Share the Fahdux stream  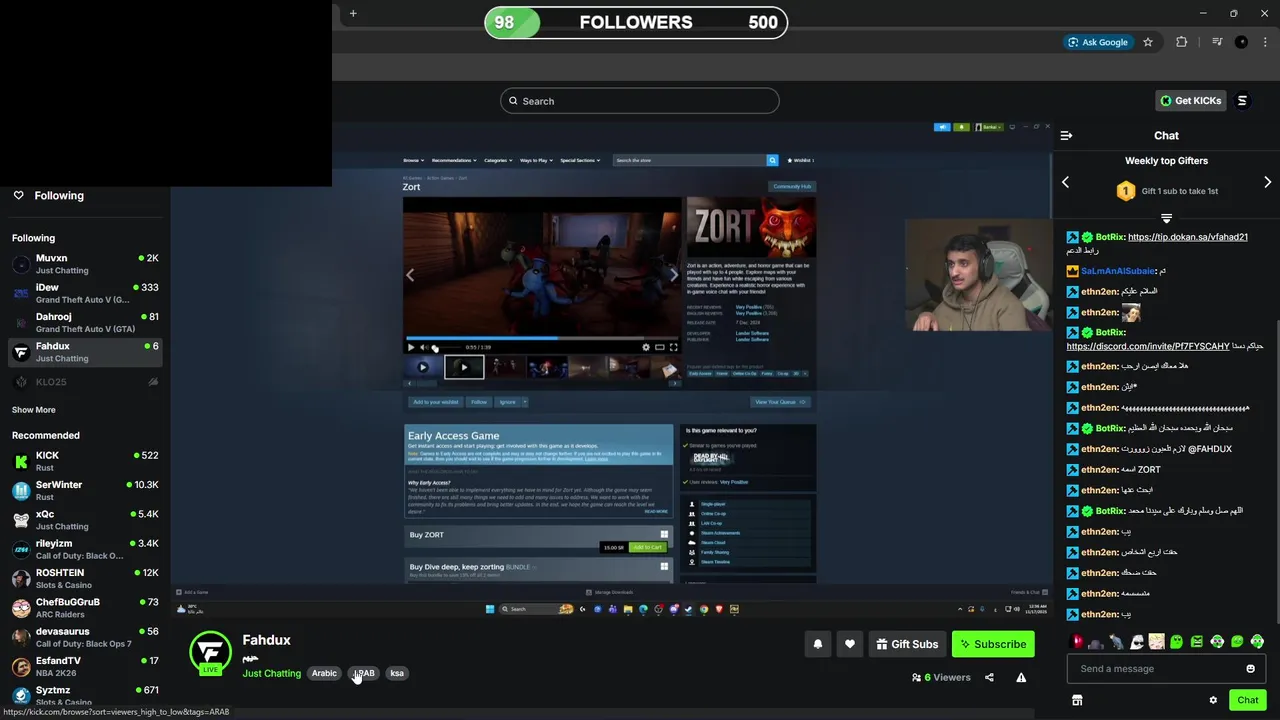click(x=989, y=677)
